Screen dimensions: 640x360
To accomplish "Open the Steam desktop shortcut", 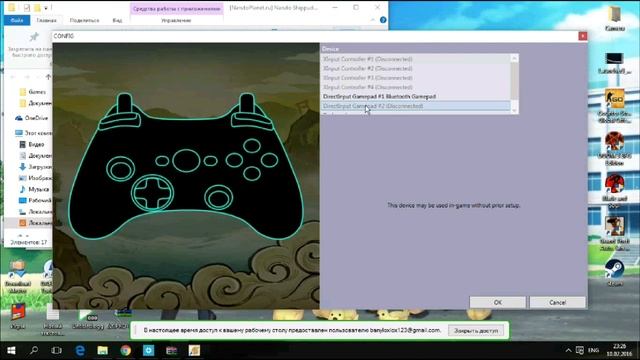I will [614, 273].
